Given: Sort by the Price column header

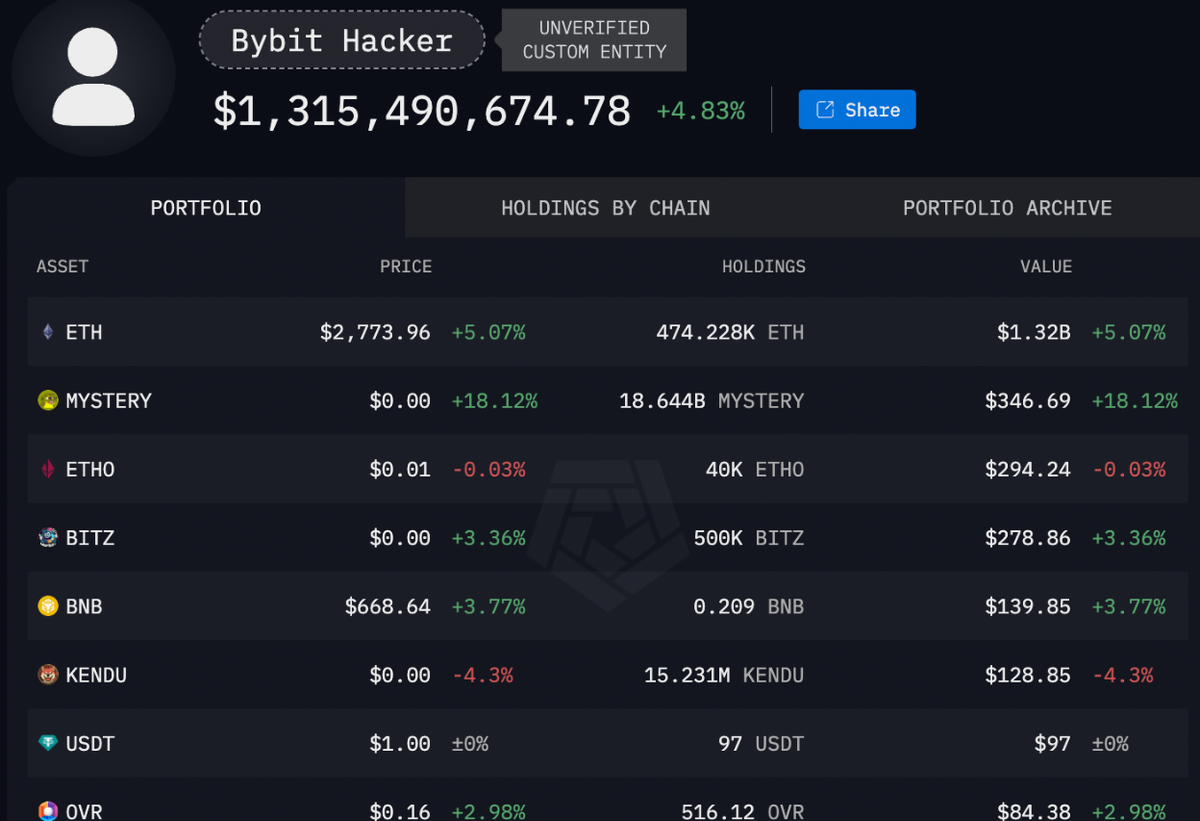Looking at the screenshot, I should (406, 267).
